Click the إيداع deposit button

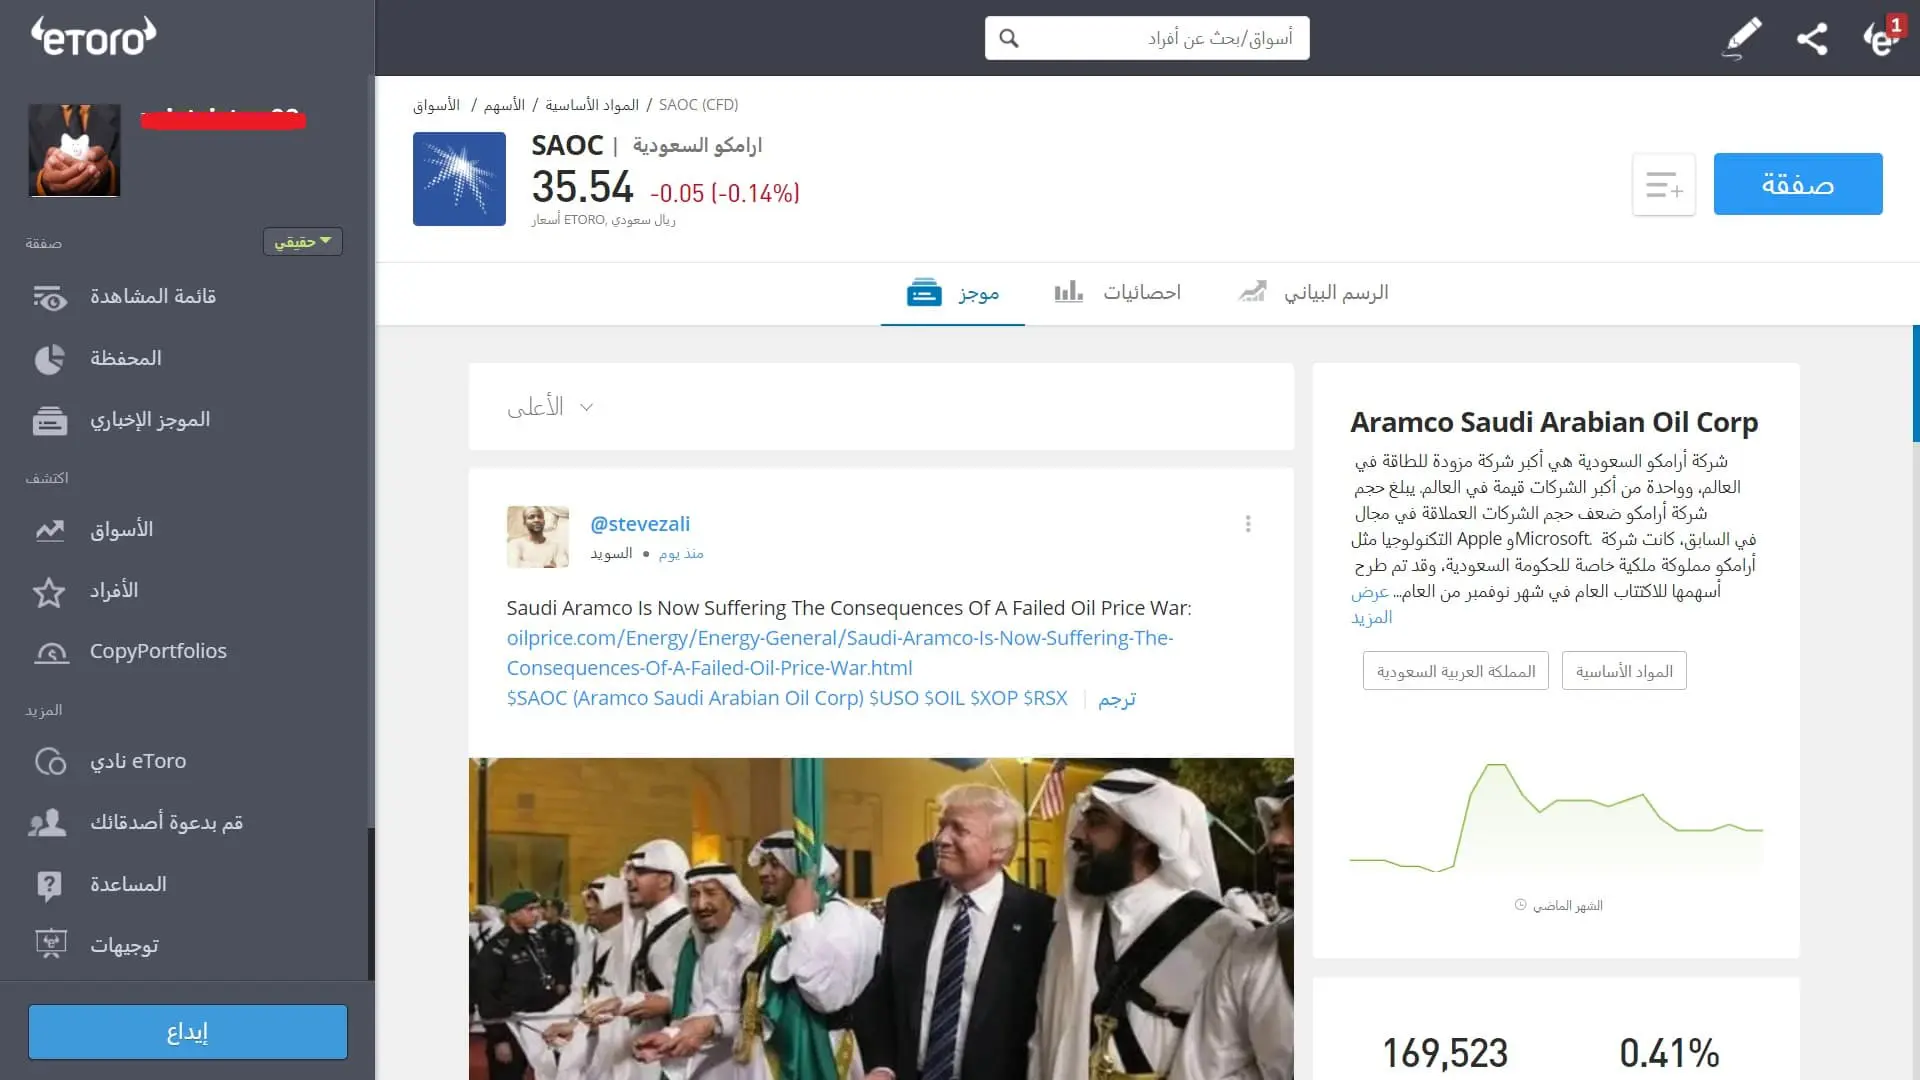[x=187, y=1031]
